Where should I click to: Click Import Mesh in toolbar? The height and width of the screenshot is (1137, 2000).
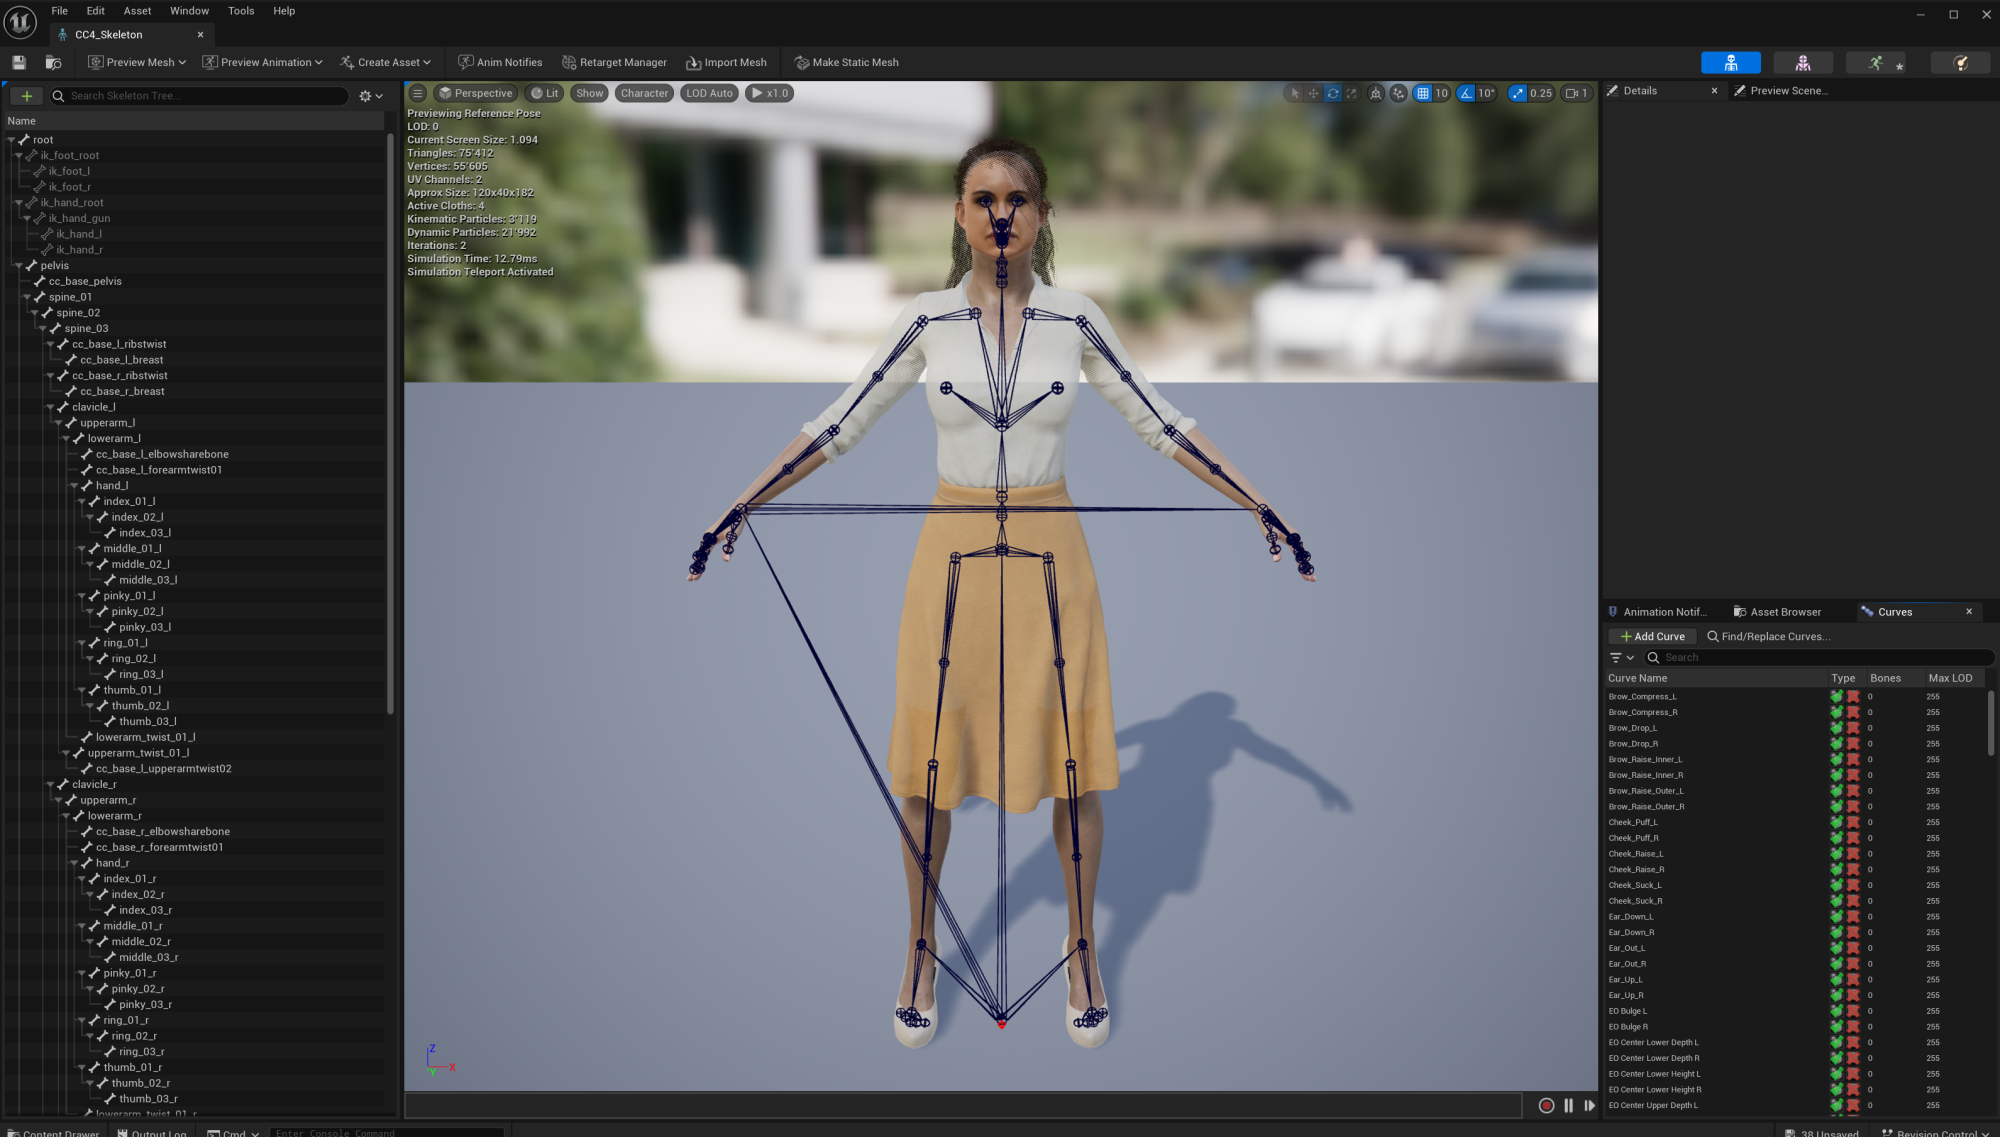[x=726, y=62]
